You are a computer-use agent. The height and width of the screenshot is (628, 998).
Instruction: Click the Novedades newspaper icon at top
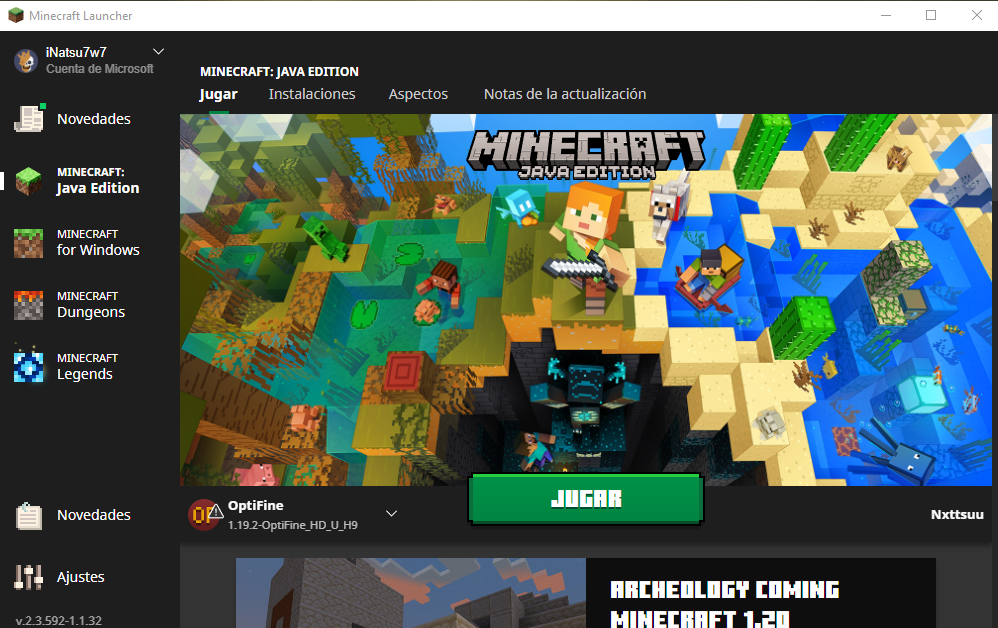click(x=30, y=119)
